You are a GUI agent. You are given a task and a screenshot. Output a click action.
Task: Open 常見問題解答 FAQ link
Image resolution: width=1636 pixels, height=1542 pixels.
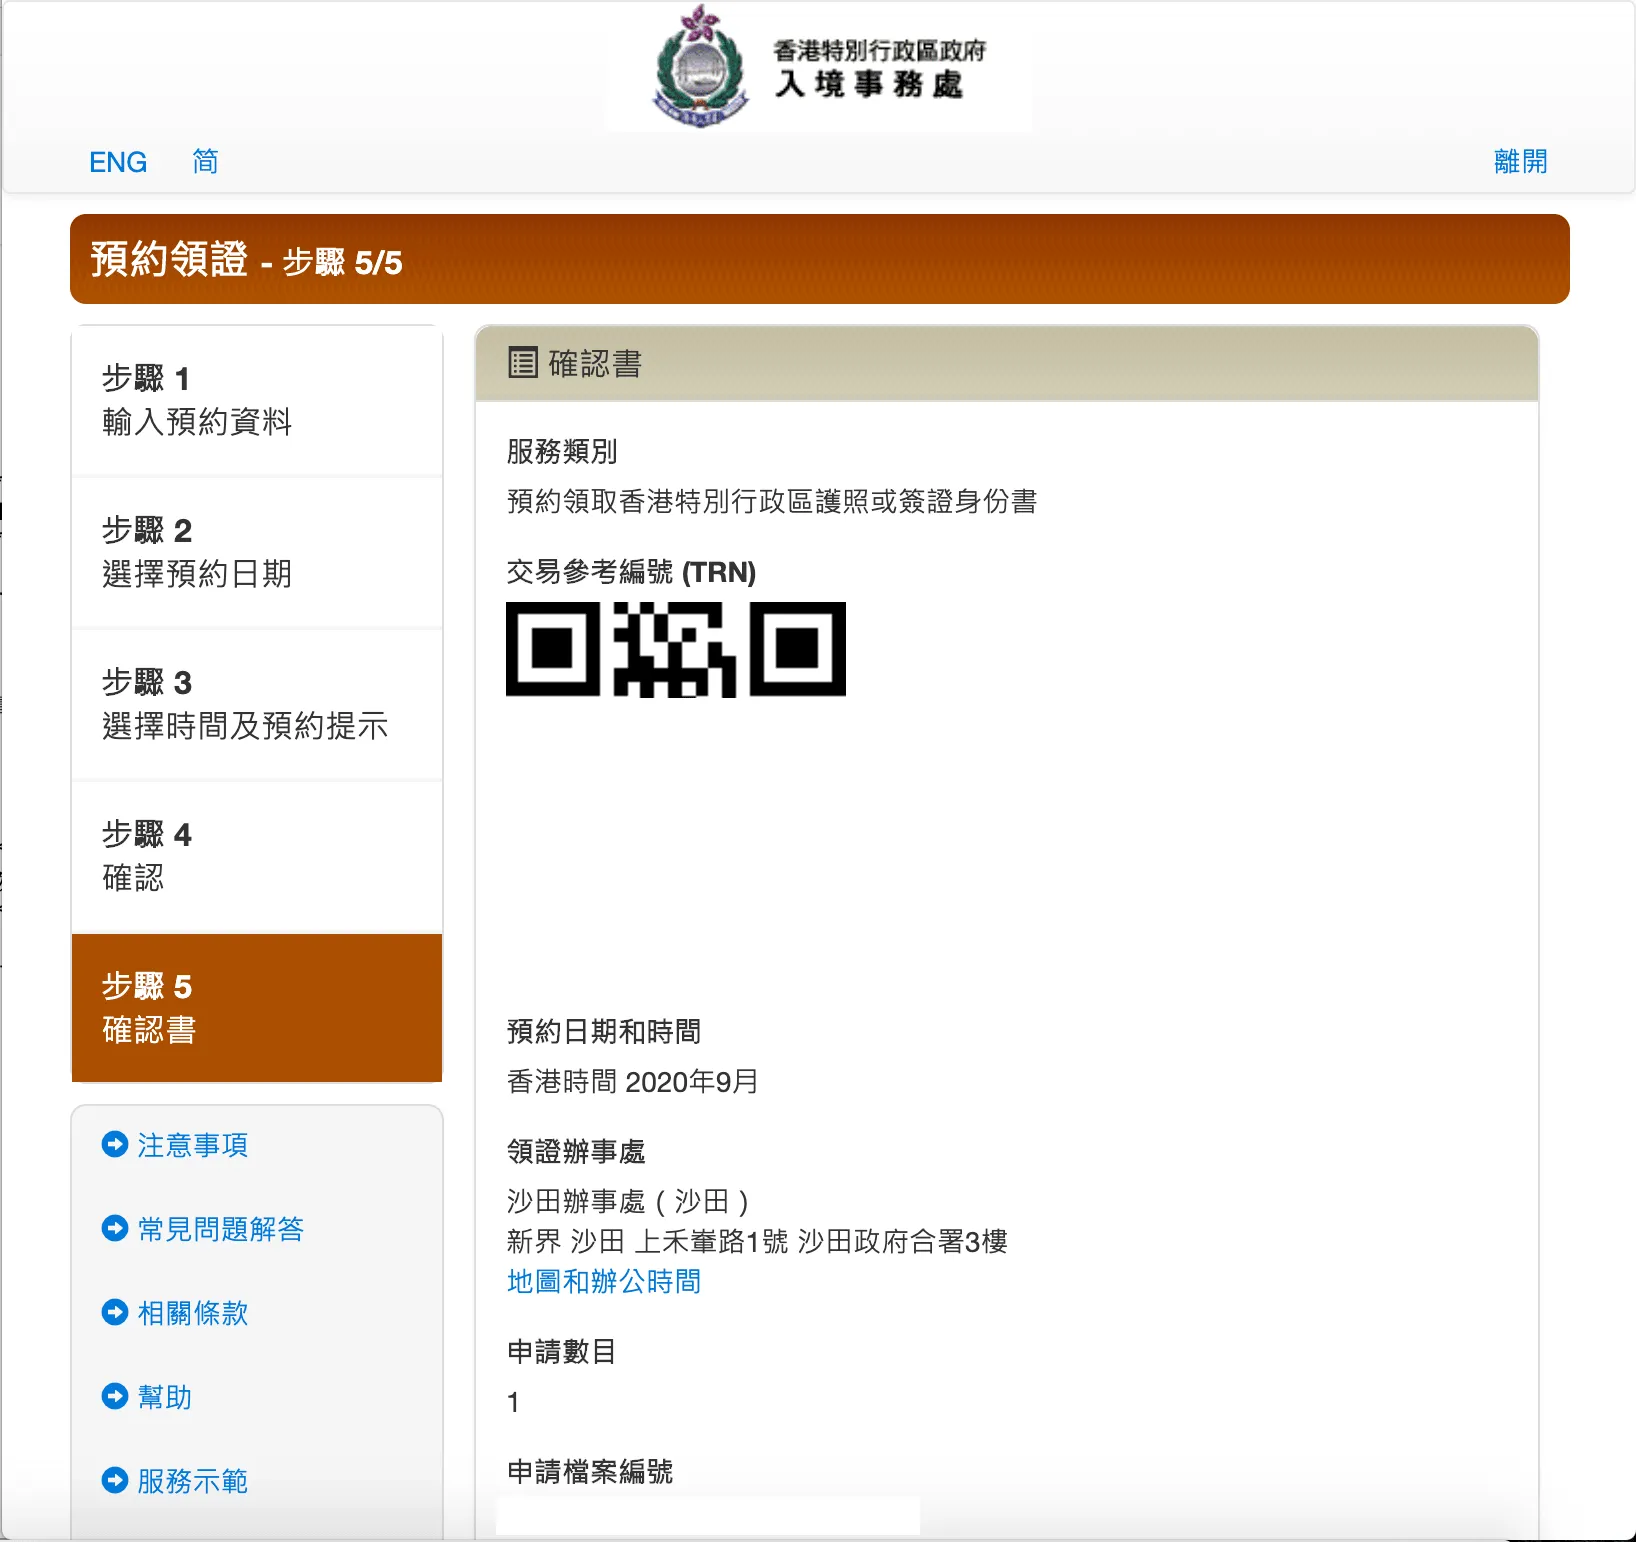point(221,1229)
